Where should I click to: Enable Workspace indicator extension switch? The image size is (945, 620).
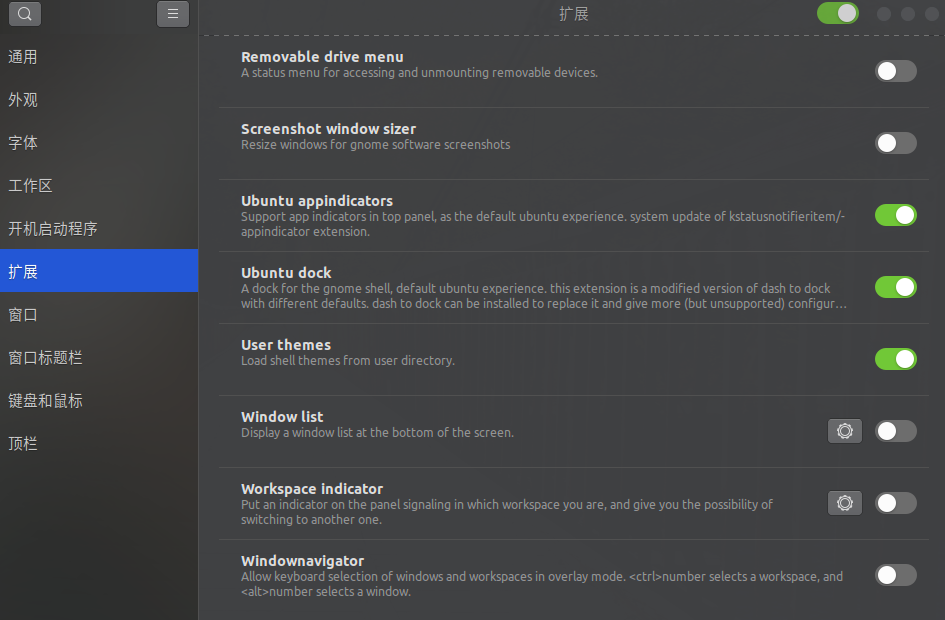(x=896, y=503)
